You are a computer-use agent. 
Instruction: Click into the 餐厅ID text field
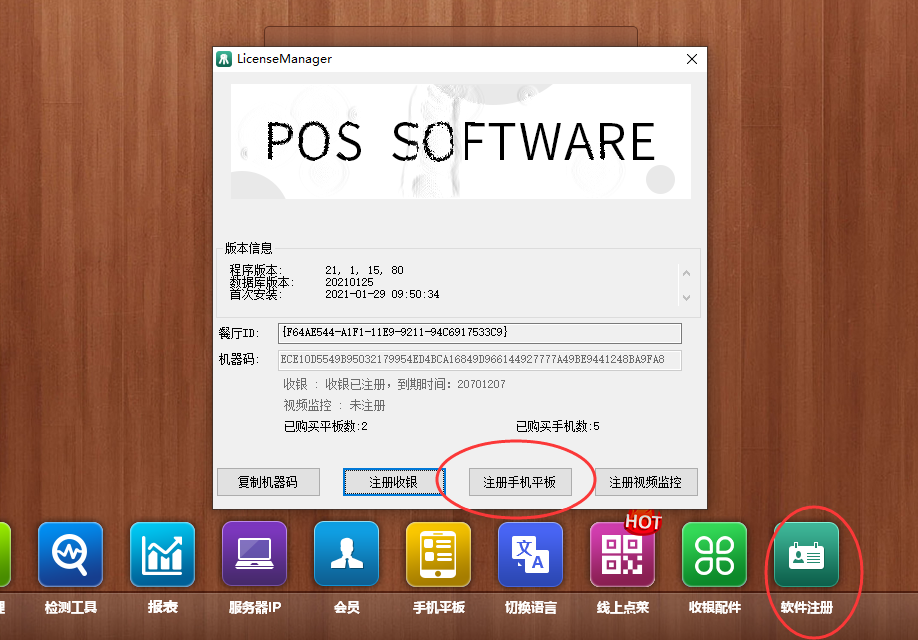479,333
